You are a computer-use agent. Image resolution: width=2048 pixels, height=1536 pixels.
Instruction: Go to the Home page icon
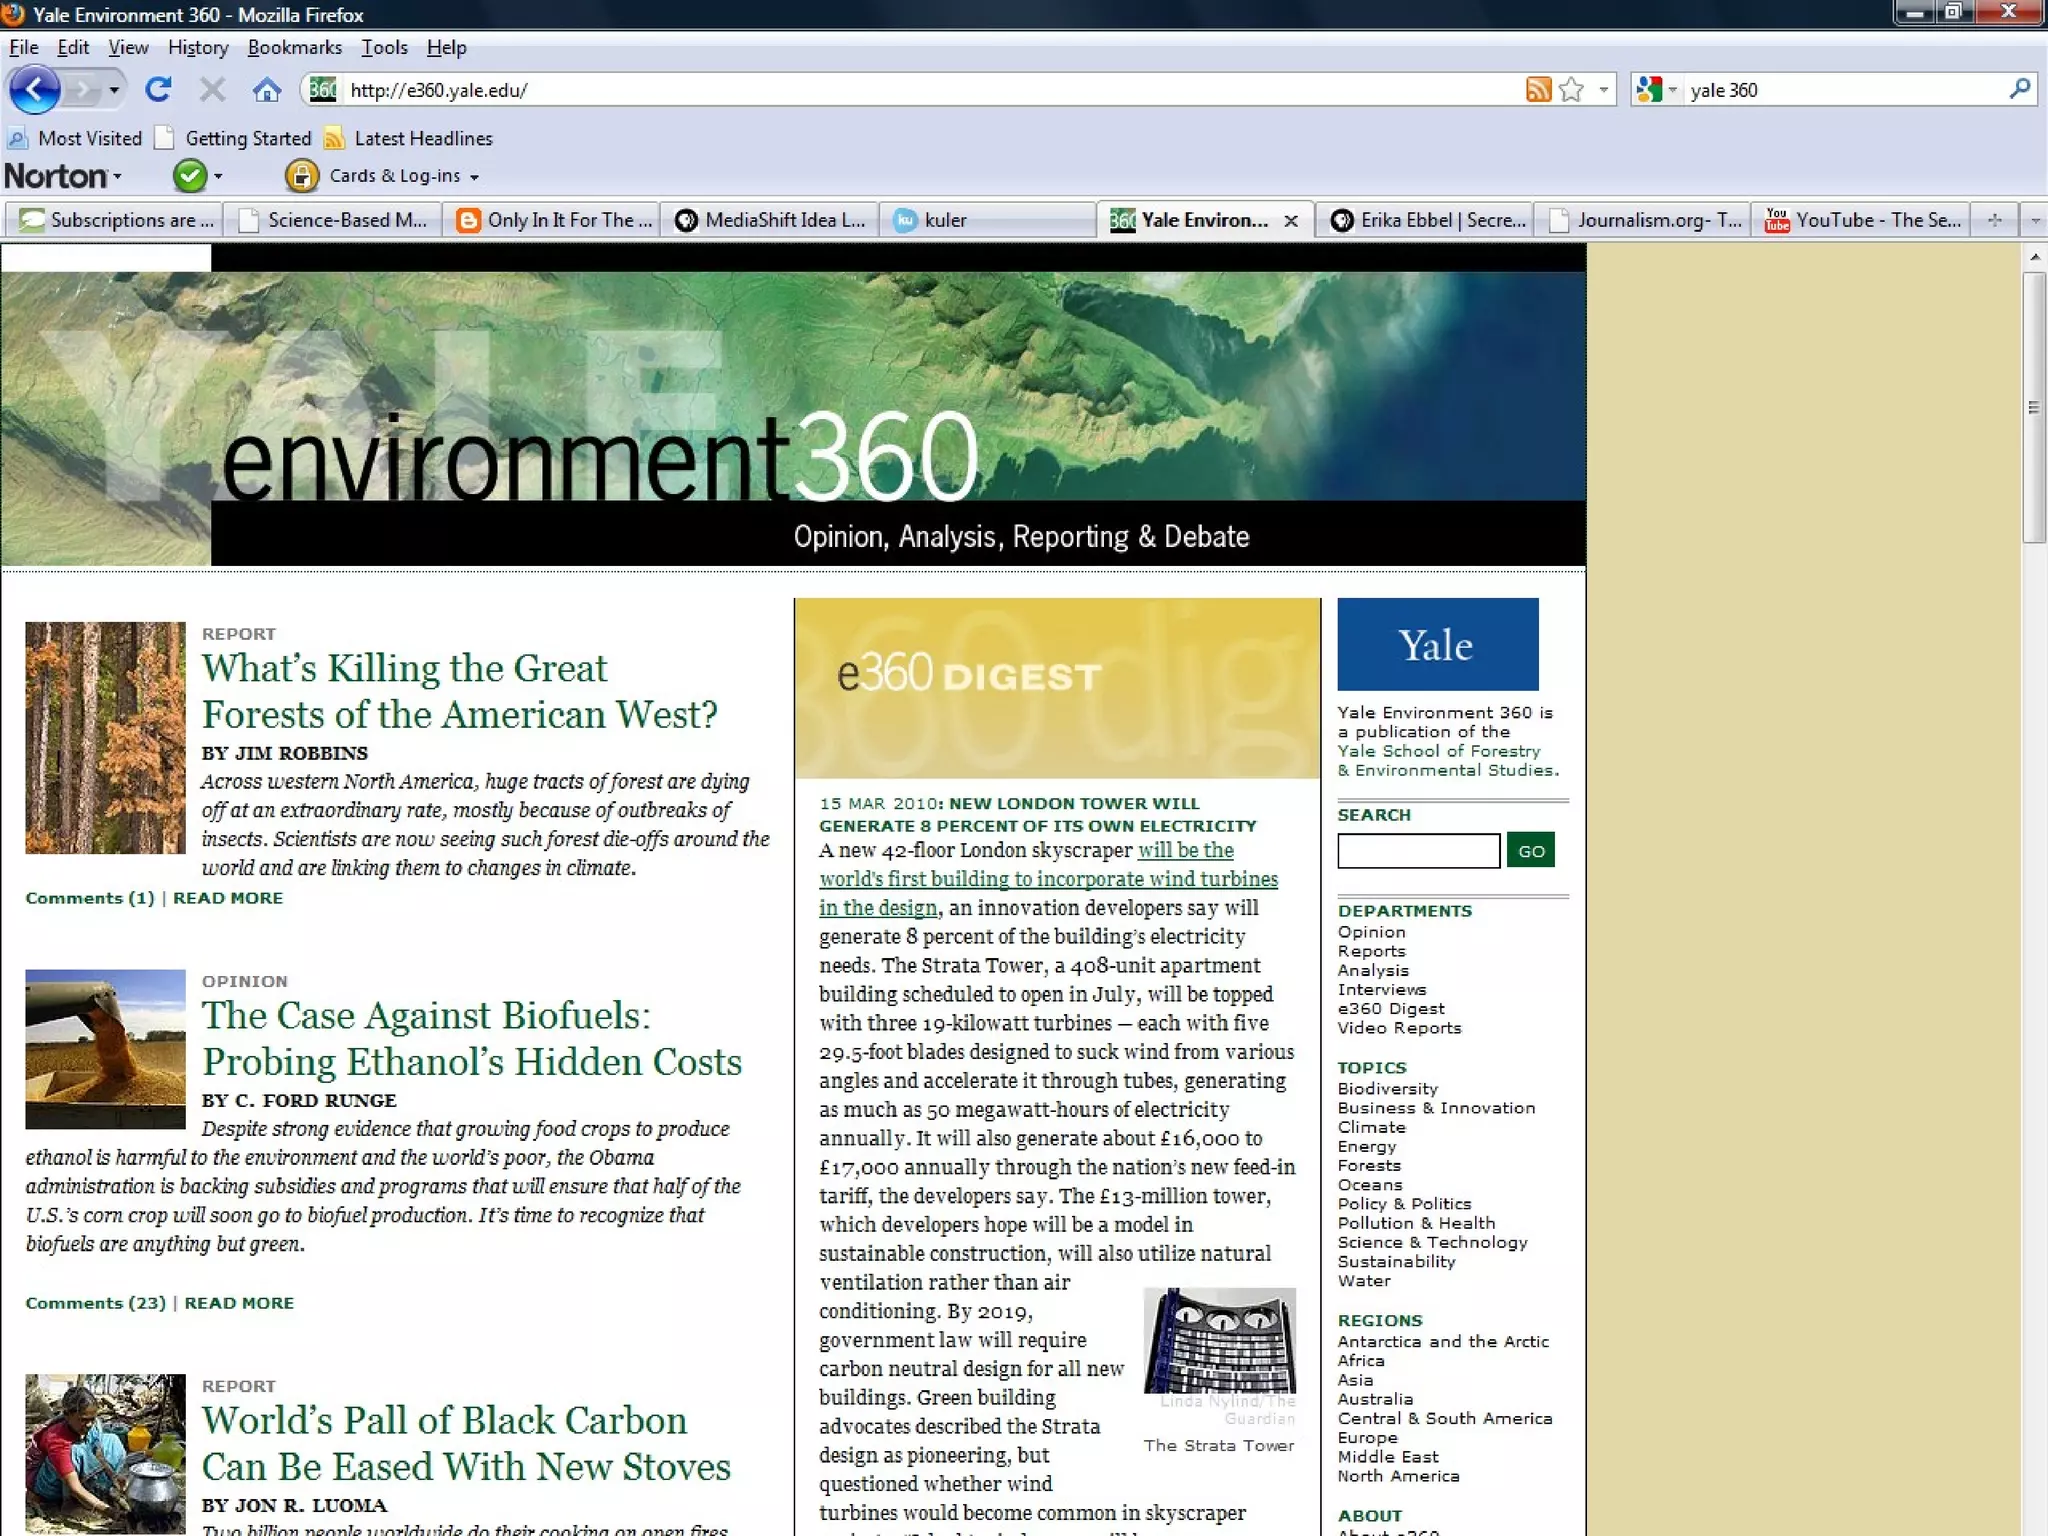pyautogui.click(x=266, y=90)
